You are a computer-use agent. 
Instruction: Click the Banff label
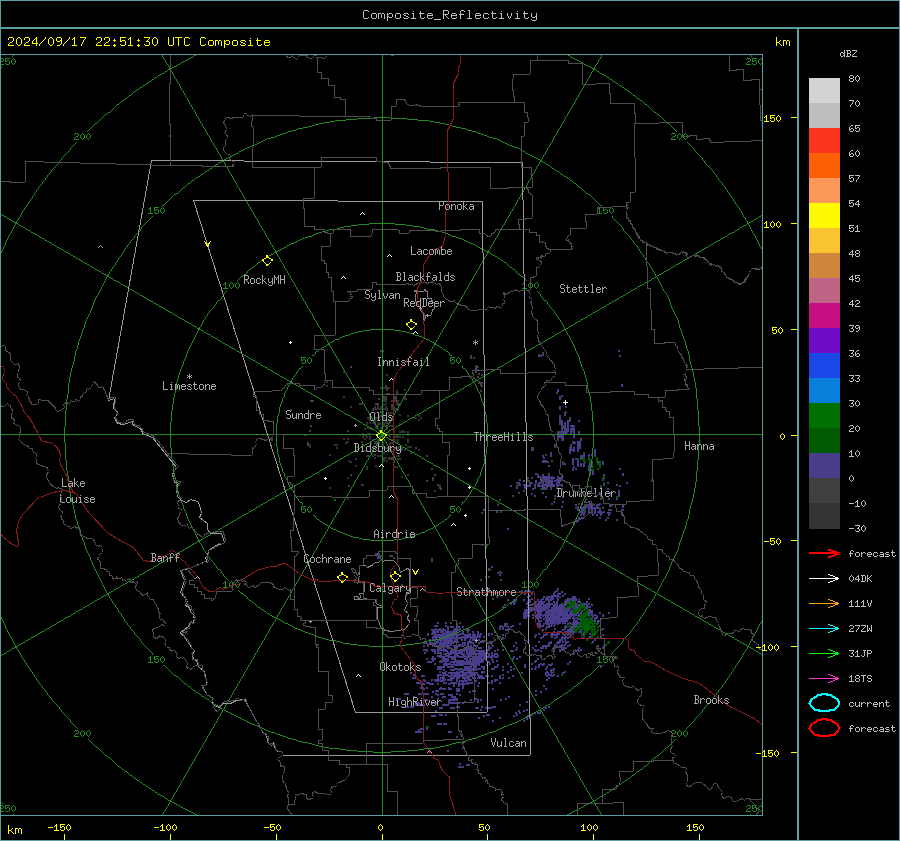[165, 558]
